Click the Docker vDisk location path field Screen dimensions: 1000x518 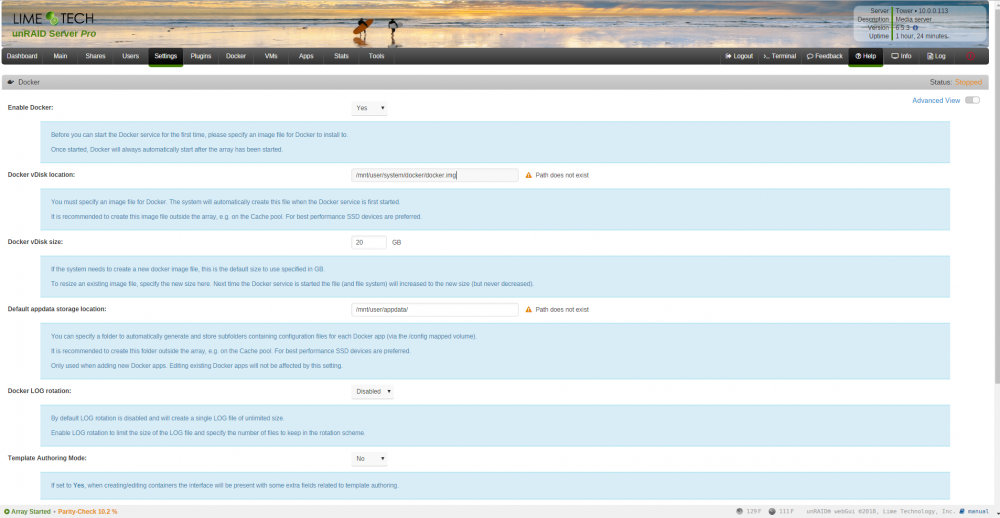tap(435, 175)
